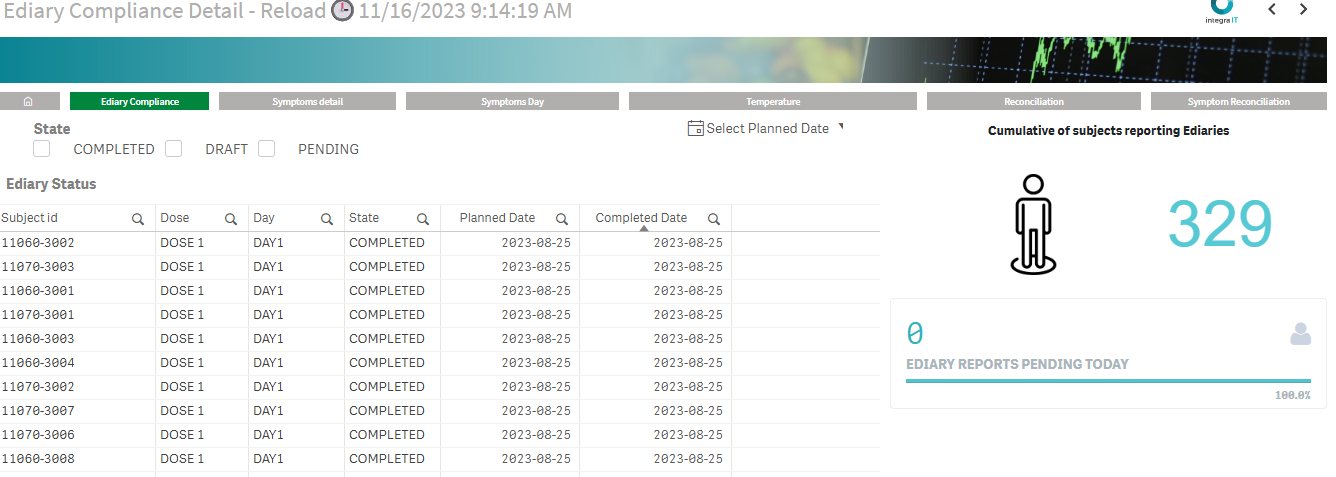The image size is (1336, 477).
Task: Search the Subject id column
Action: tap(138, 219)
